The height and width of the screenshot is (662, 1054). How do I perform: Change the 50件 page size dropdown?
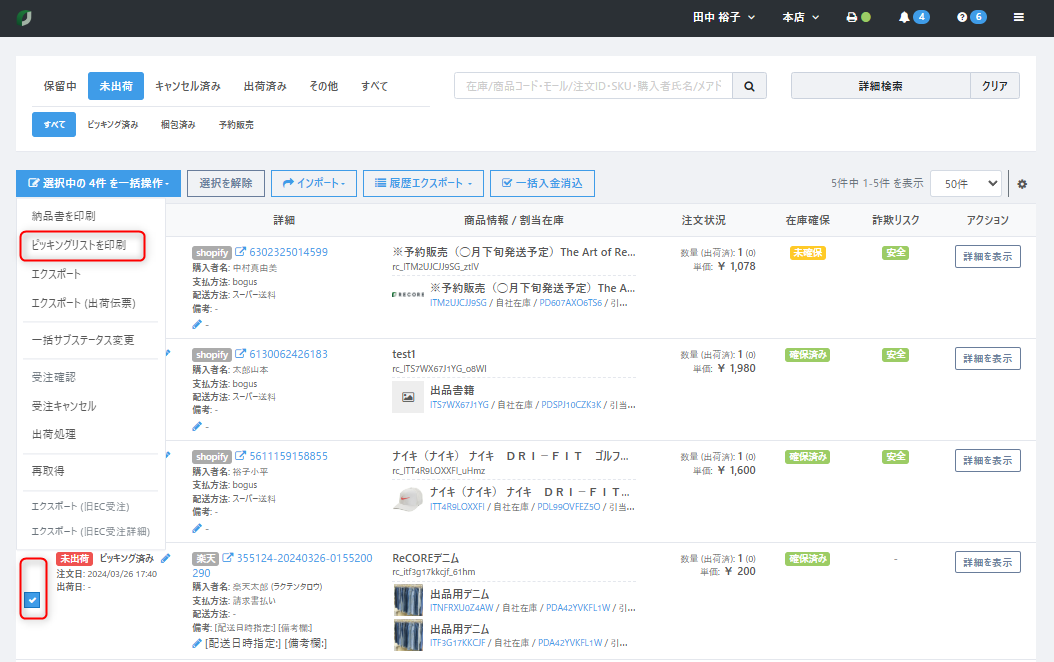(964, 183)
